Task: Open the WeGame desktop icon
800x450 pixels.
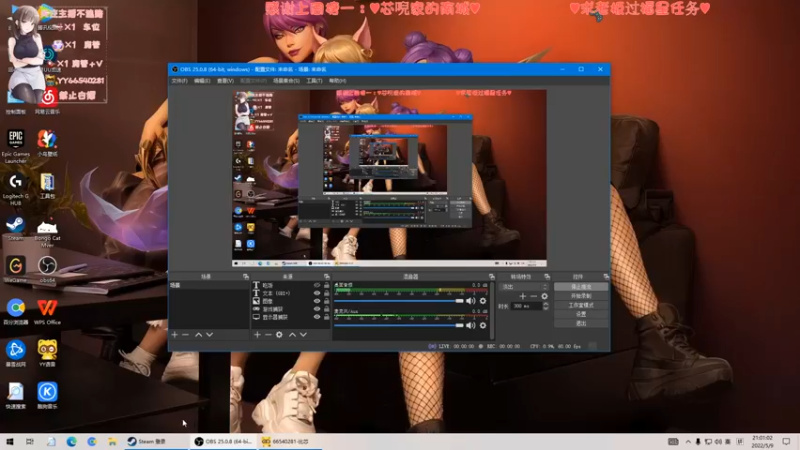Action: 16,270
